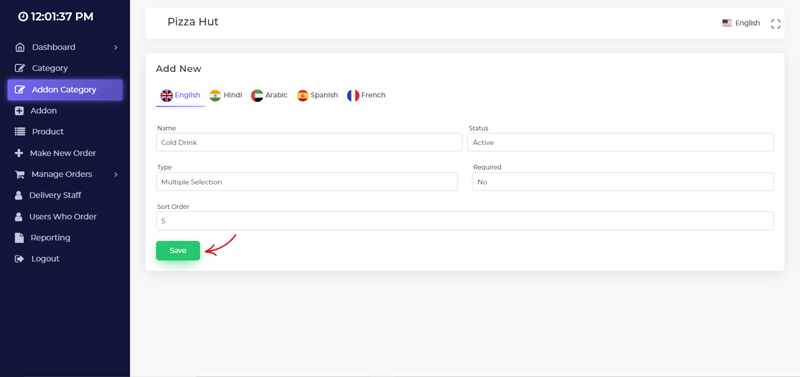Open the Addon Category menu item

(x=65, y=90)
